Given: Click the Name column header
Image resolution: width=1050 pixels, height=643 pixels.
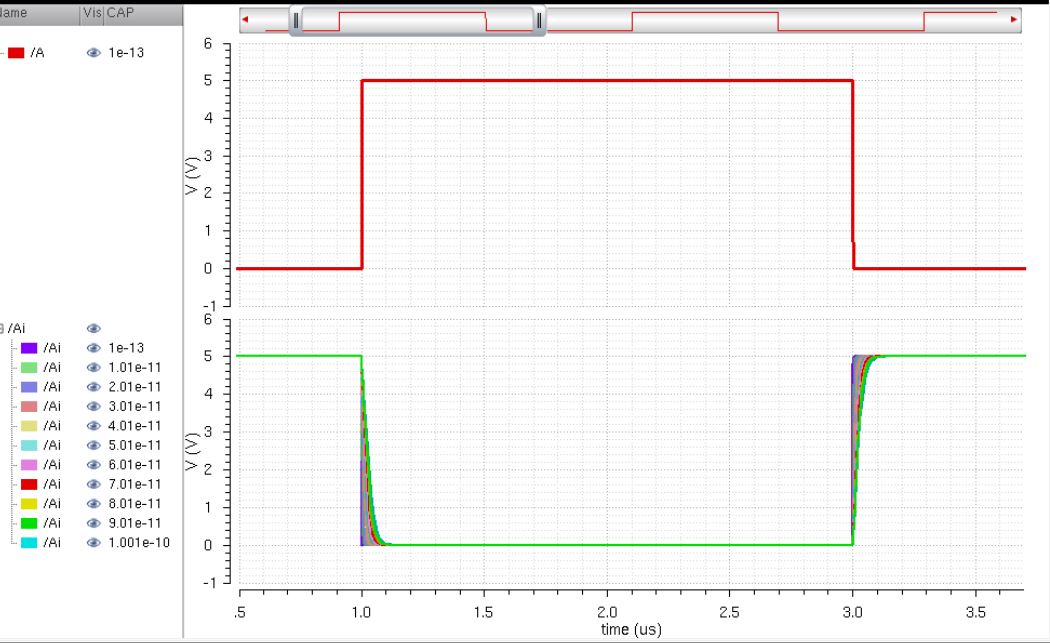Looking at the screenshot, I should 13,13.
